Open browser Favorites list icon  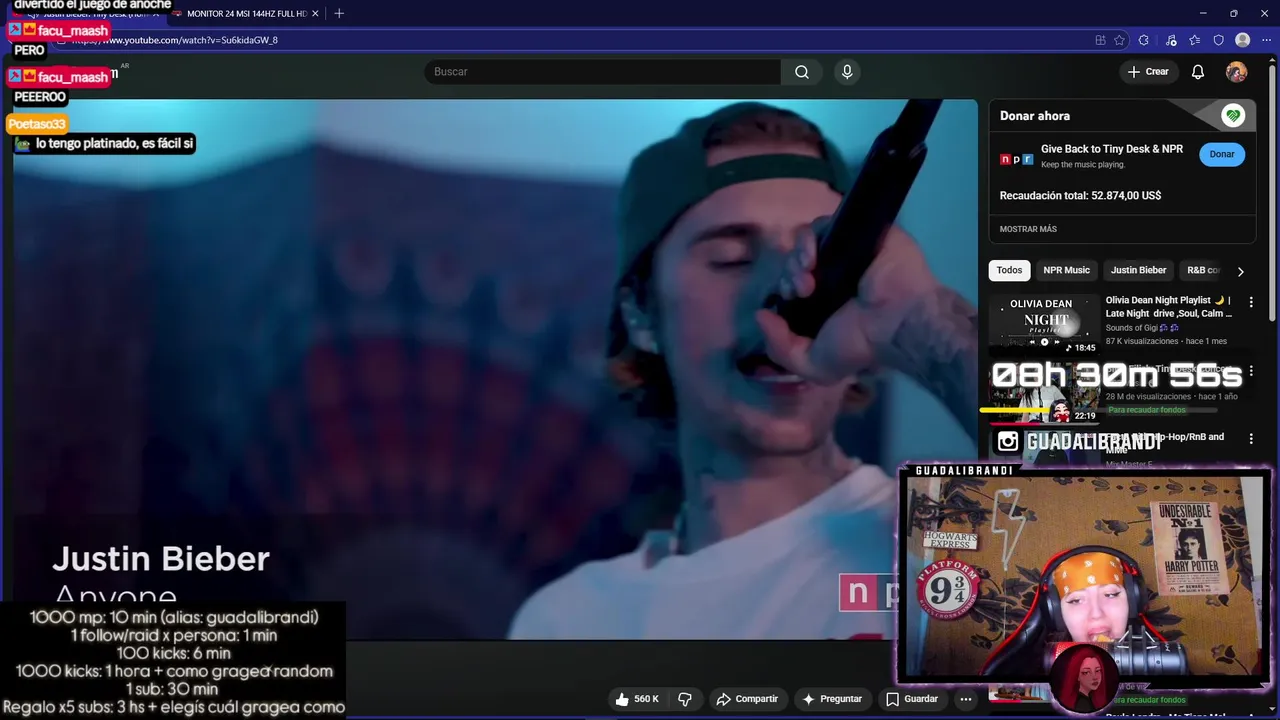point(1194,40)
